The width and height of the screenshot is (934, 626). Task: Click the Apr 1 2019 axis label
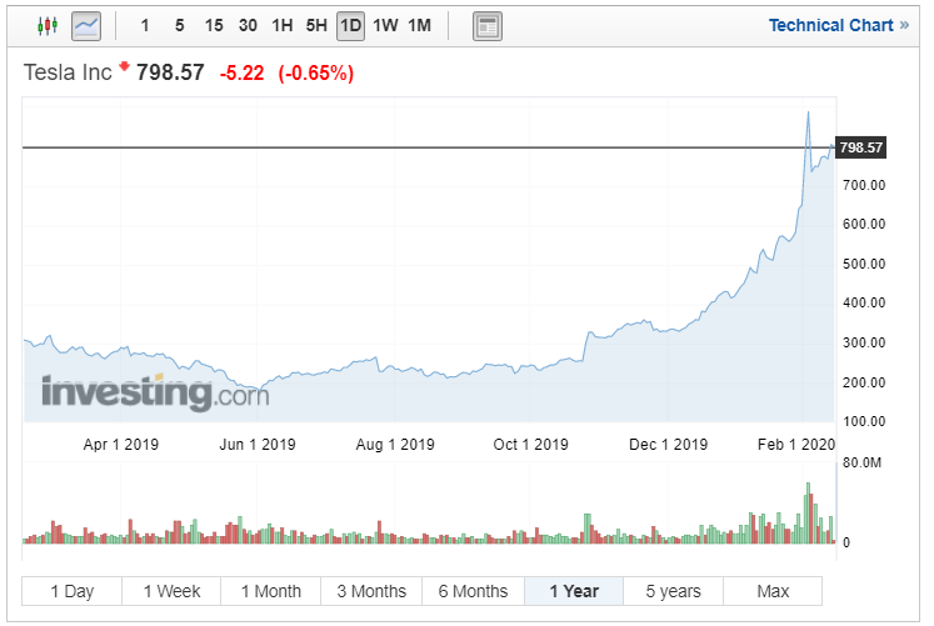(x=121, y=444)
